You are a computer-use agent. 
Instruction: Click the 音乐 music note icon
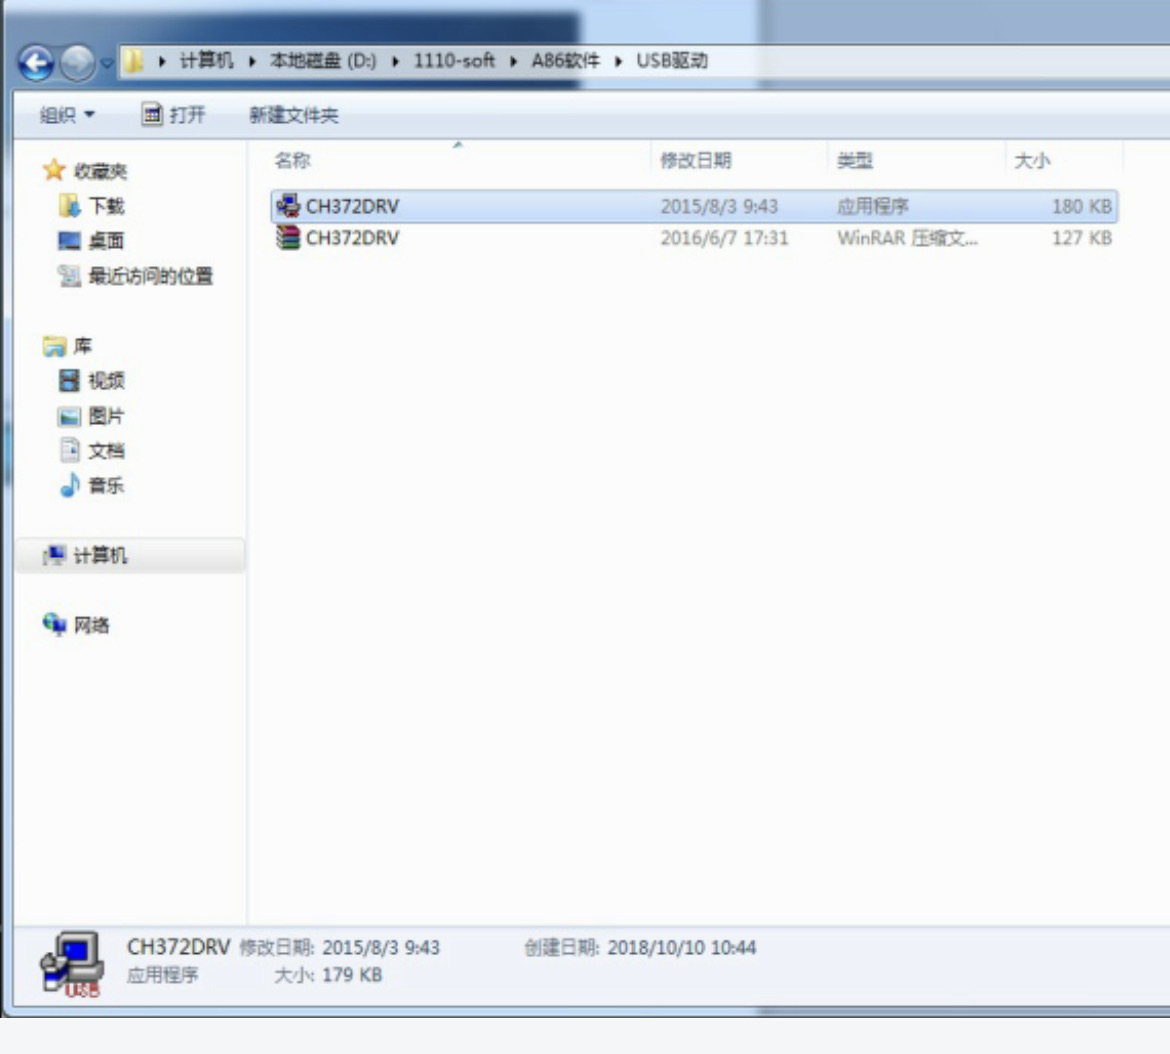click(69, 485)
